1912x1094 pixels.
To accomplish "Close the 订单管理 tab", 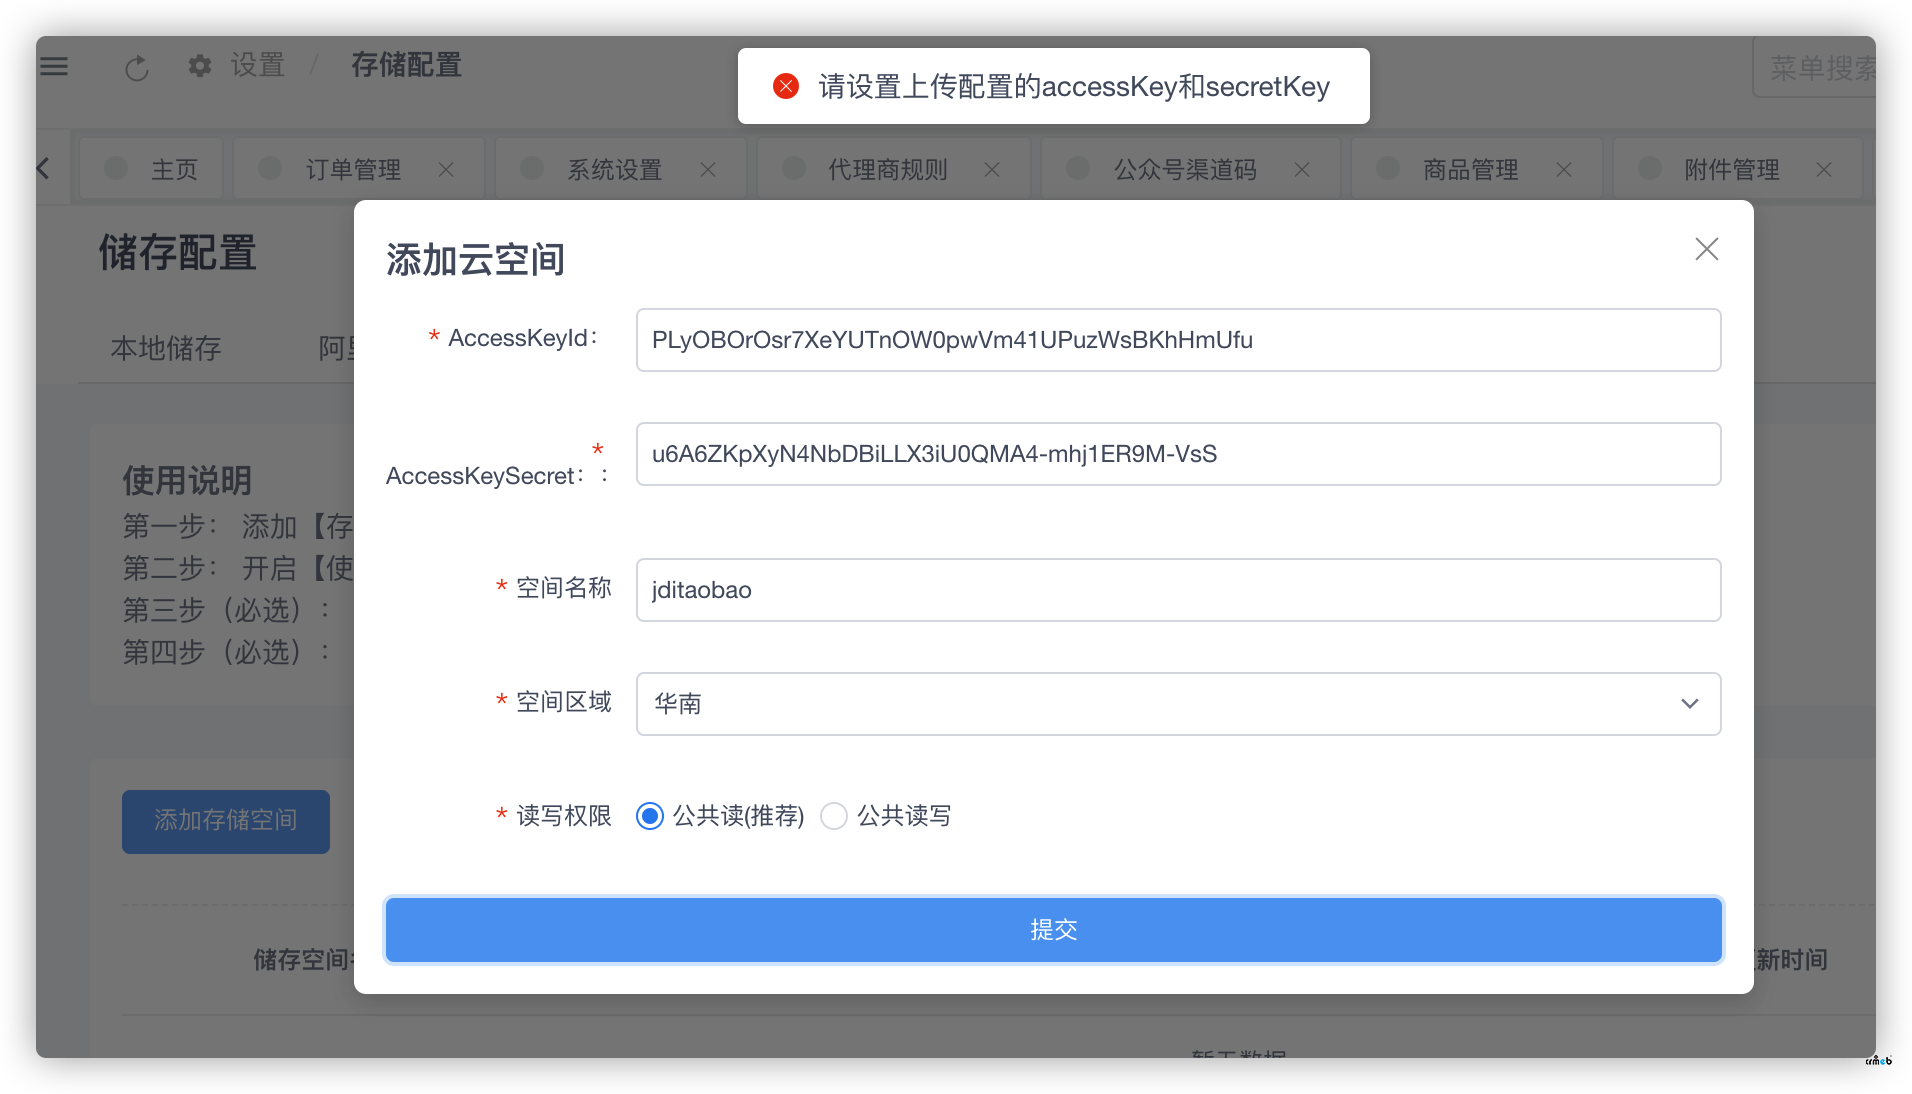I will click(446, 170).
